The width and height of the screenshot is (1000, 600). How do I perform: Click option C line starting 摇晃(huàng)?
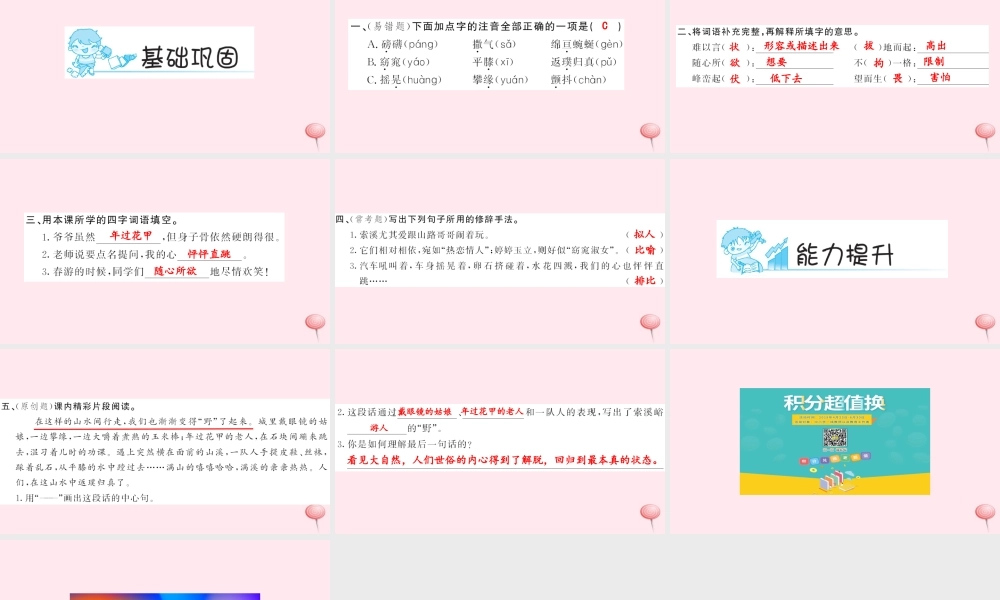487,80
